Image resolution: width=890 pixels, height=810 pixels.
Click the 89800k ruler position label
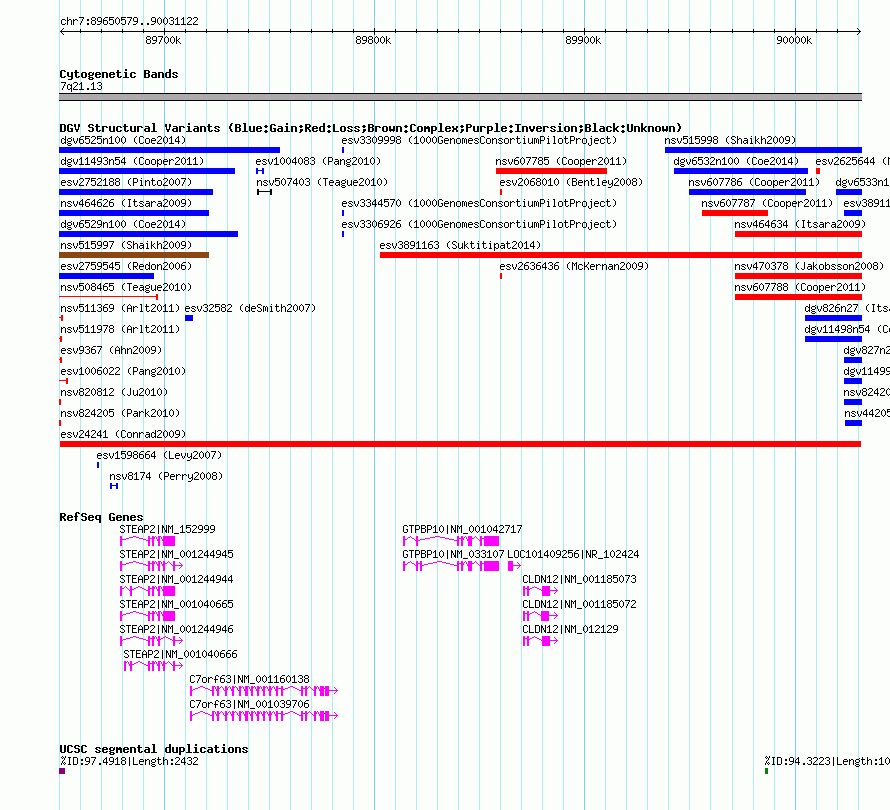[x=373, y=40]
